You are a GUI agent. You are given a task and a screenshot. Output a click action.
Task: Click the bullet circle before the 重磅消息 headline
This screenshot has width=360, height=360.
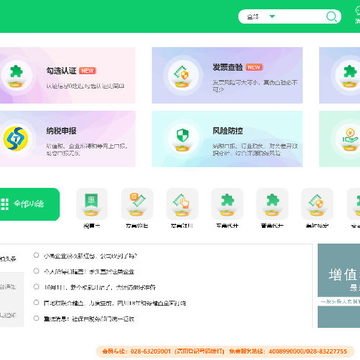click(x=36, y=318)
